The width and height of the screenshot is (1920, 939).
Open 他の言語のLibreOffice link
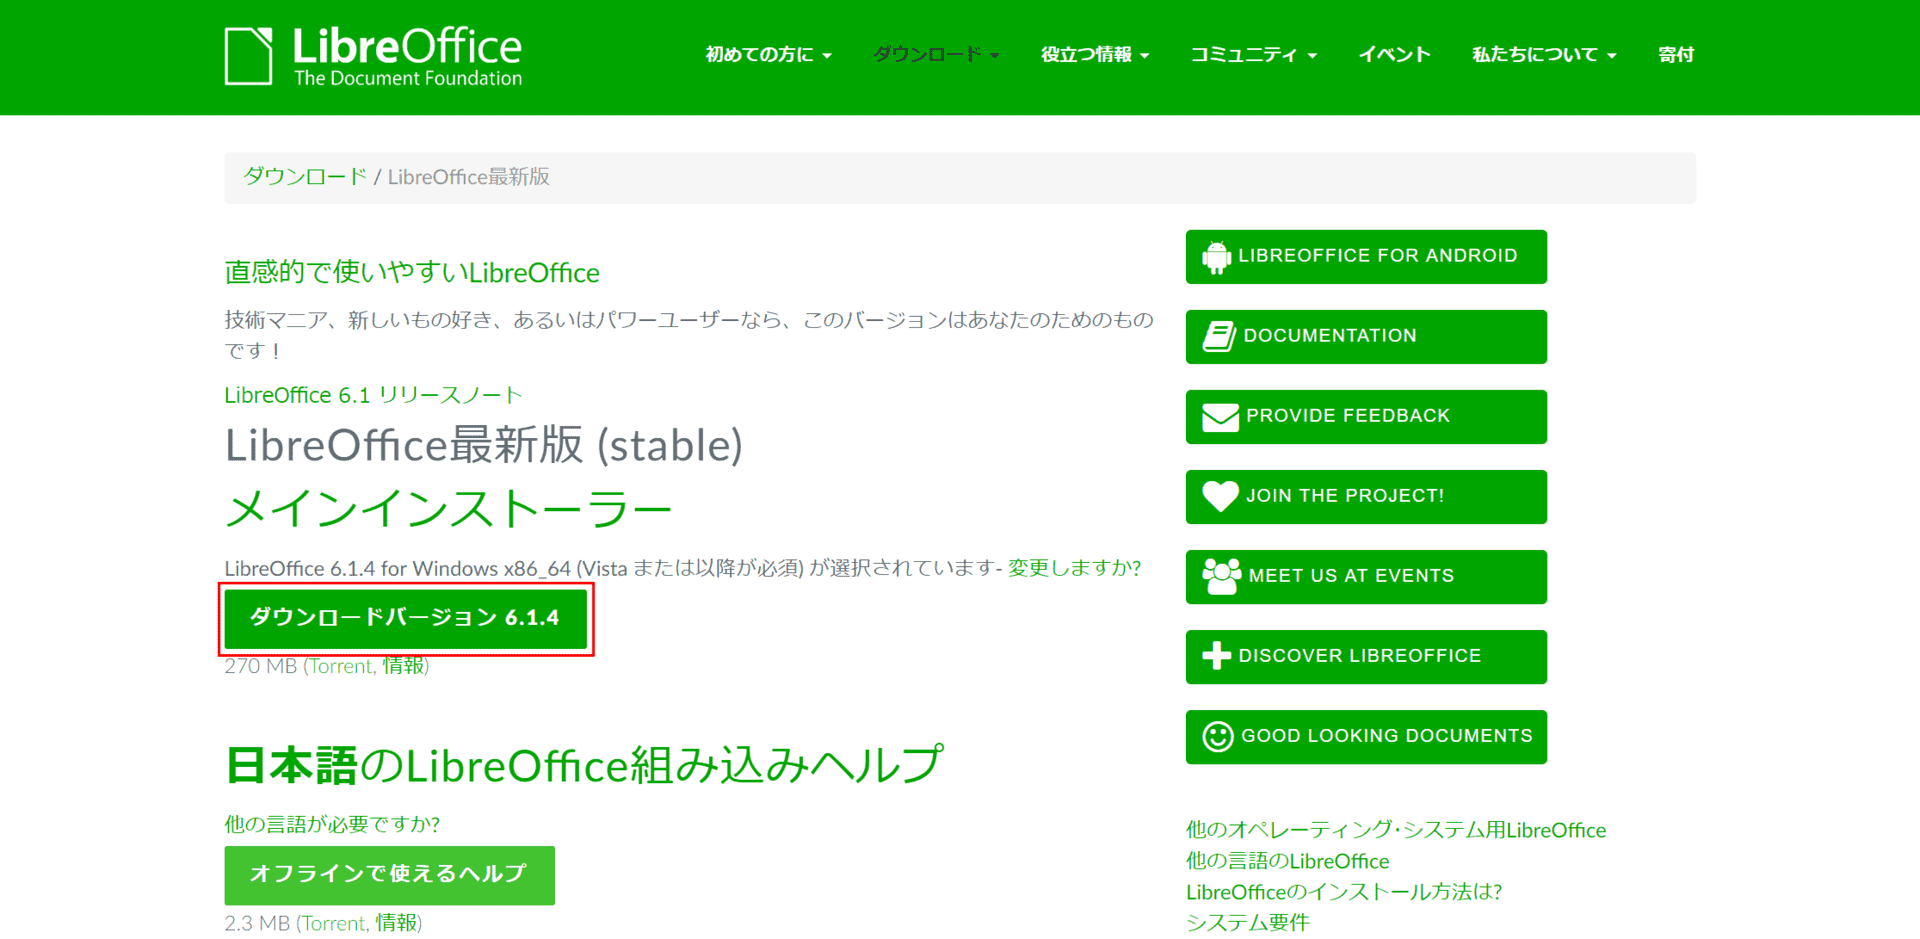point(1287,861)
